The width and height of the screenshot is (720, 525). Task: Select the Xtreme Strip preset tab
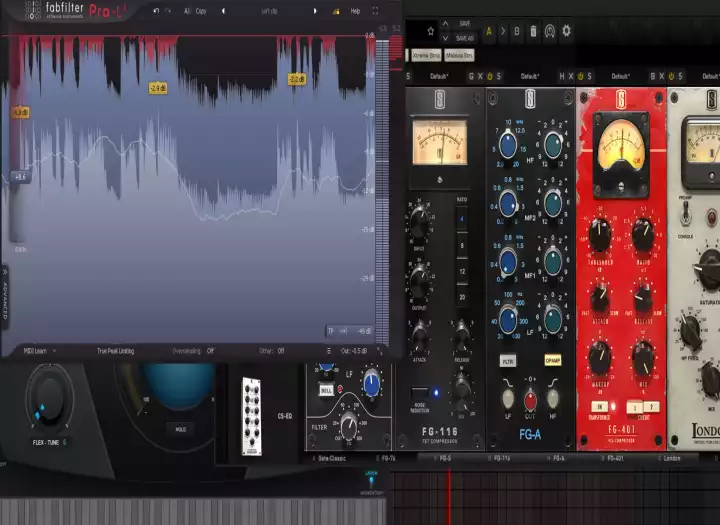tap(426, 56)
